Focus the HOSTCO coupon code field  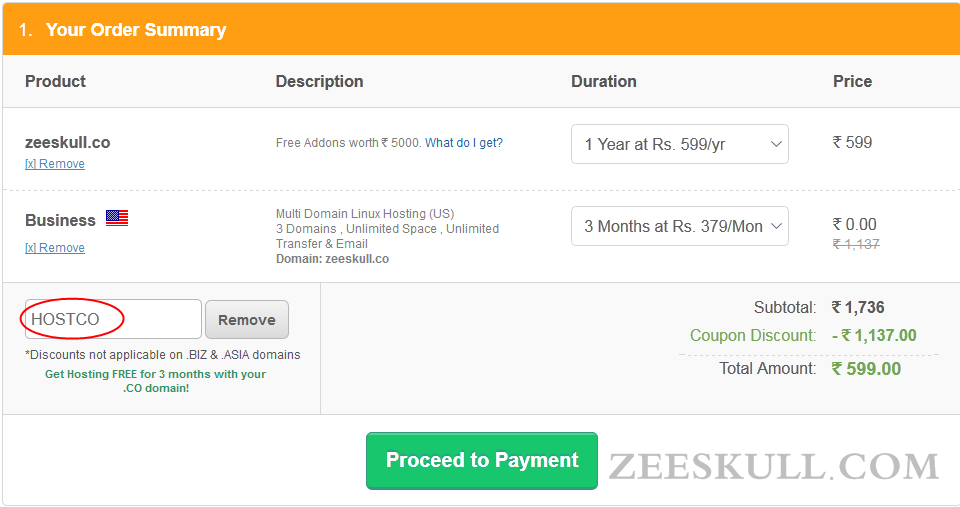tap(113, 319)
